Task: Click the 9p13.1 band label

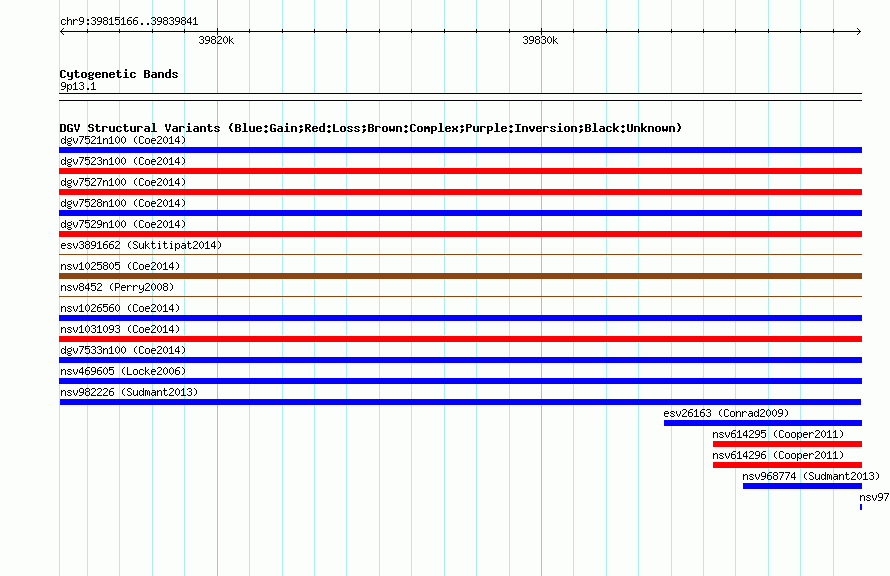Action: click(78, 86)
